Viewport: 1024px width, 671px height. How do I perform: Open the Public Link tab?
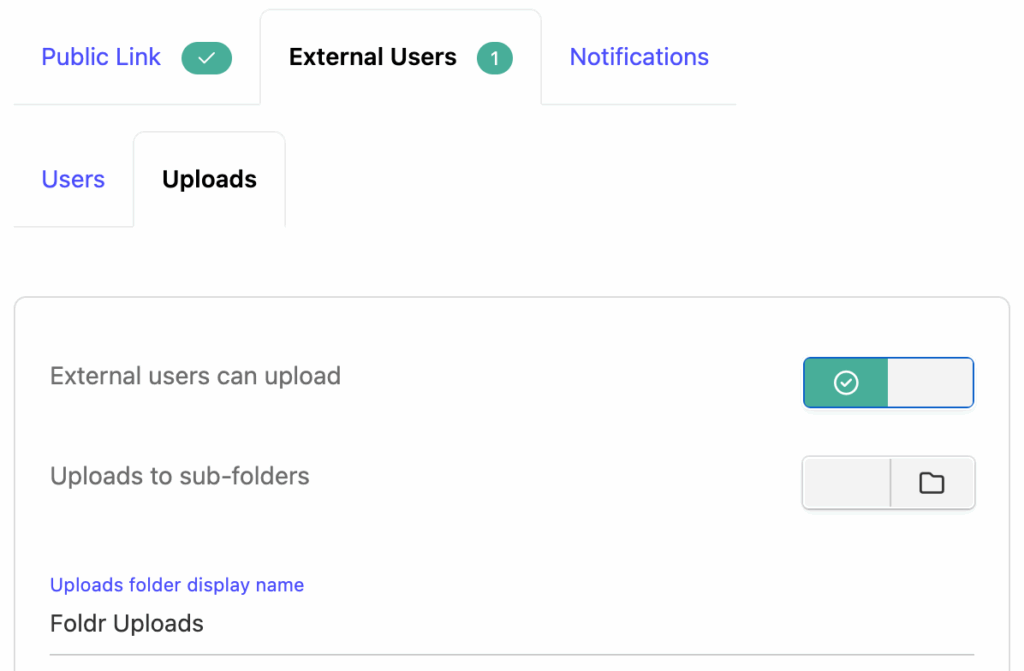[x=100, y=57]
